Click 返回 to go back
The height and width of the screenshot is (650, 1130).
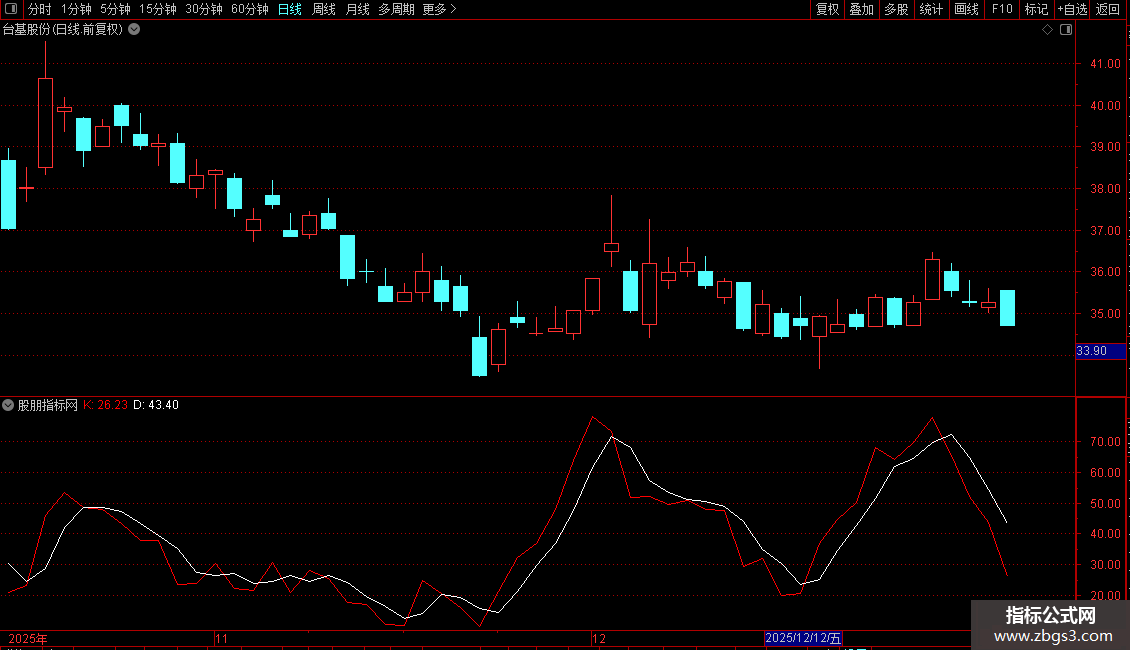1108,9
